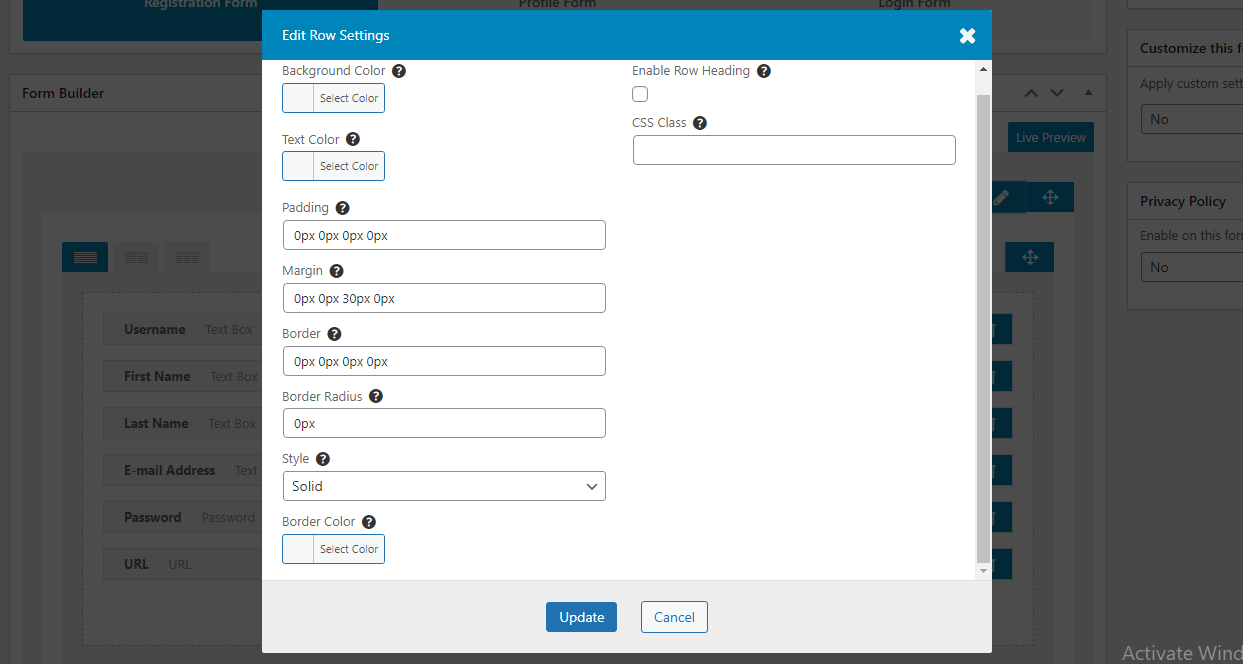The image size is (1243, 664).
Task: Click inside the Padding value field
Action: (444, 235)
